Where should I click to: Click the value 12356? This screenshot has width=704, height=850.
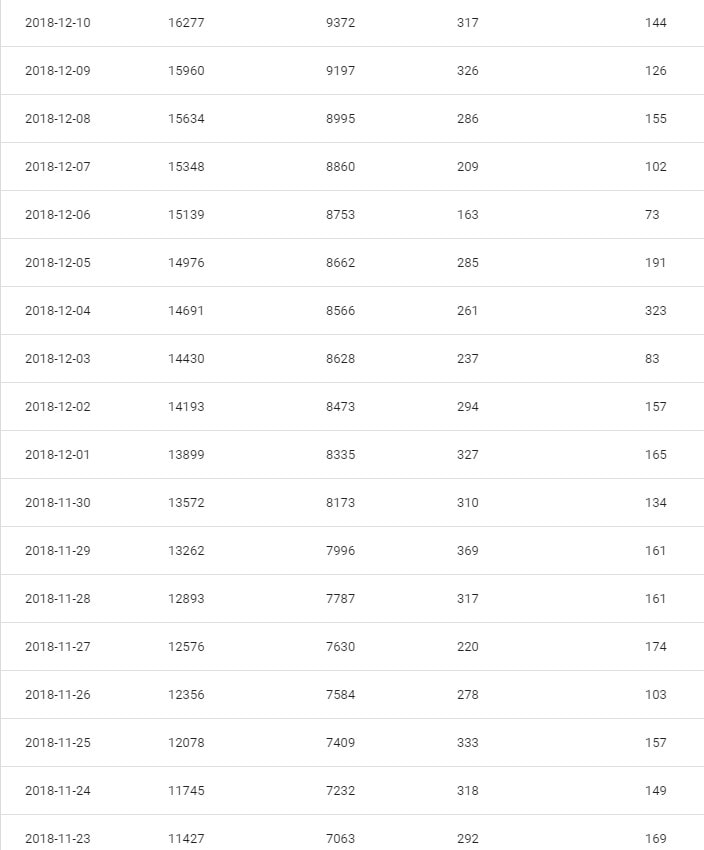click(x=186, y=695)
